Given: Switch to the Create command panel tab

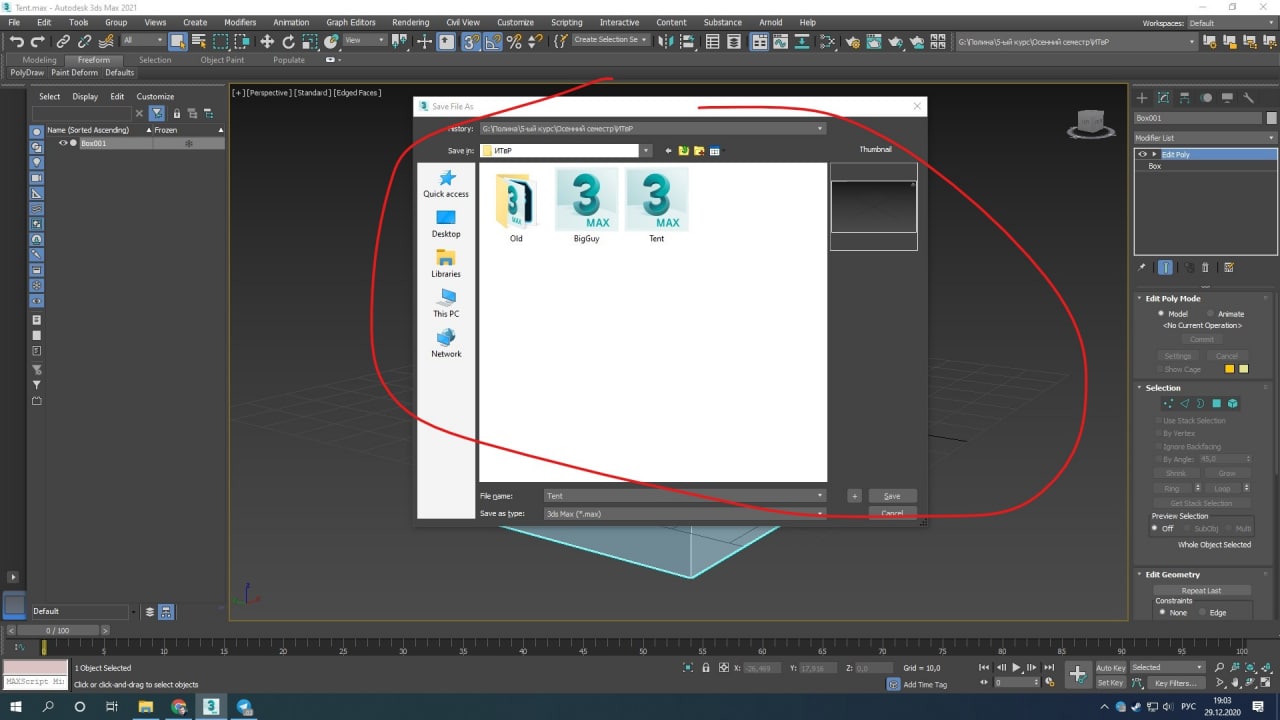Looking at the screenshot, I should [1142, 98].
